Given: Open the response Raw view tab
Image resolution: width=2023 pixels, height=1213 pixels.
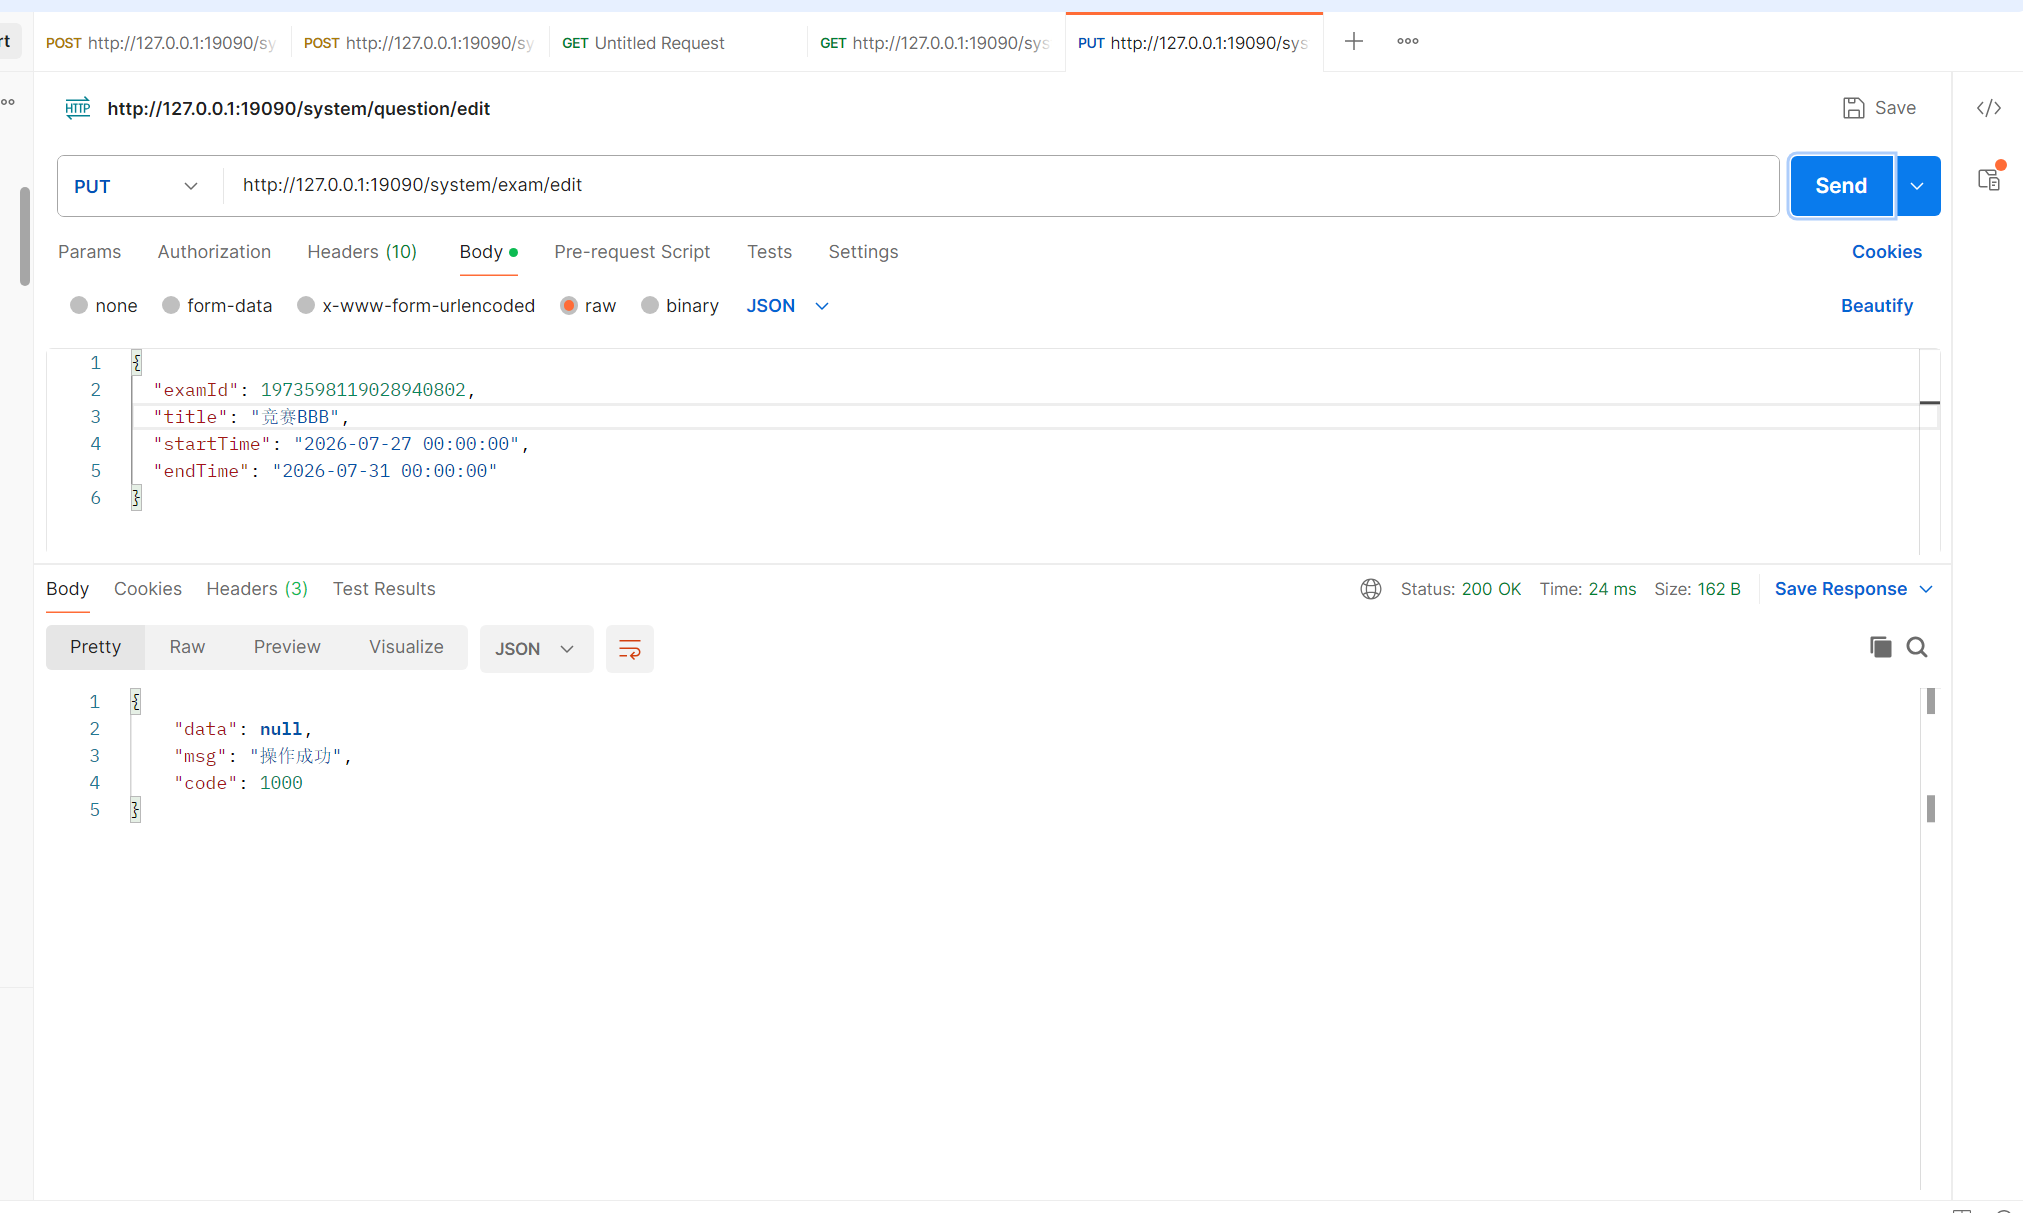Looking at the screenshot, I should 187,647.
